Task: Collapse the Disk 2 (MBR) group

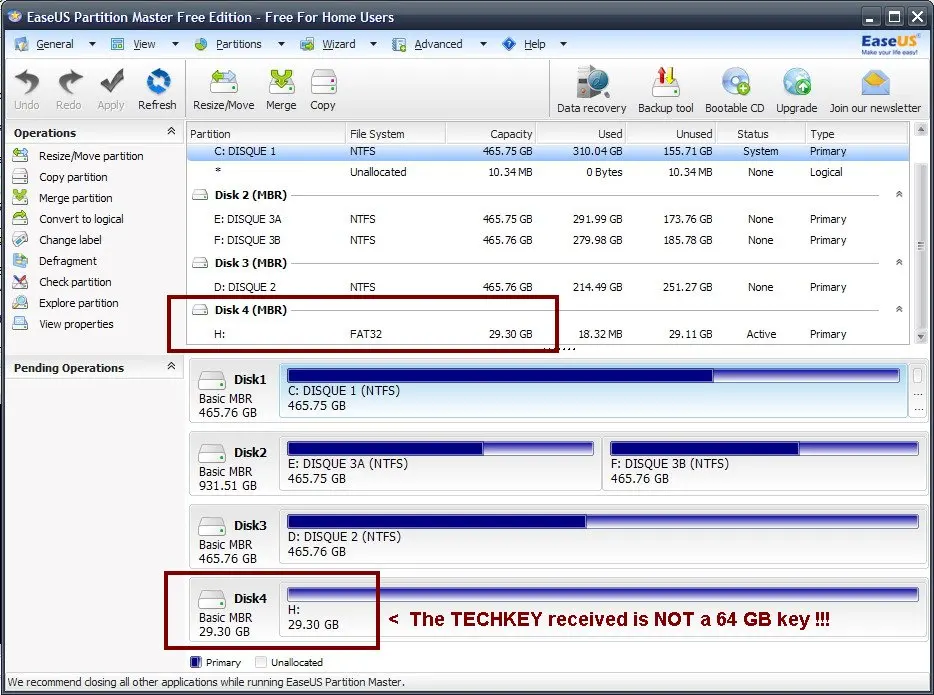Action: [x=899, y=195]
